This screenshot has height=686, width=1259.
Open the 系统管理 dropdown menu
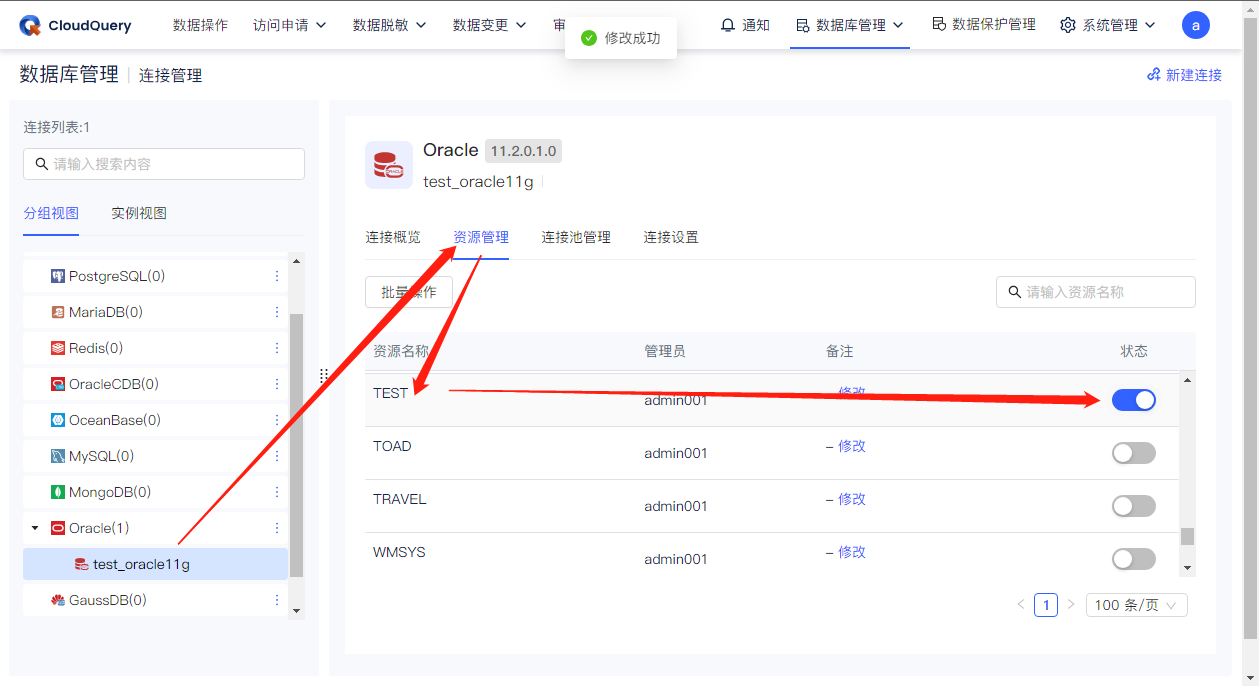pyautogui.click(x=1108, y=25)
